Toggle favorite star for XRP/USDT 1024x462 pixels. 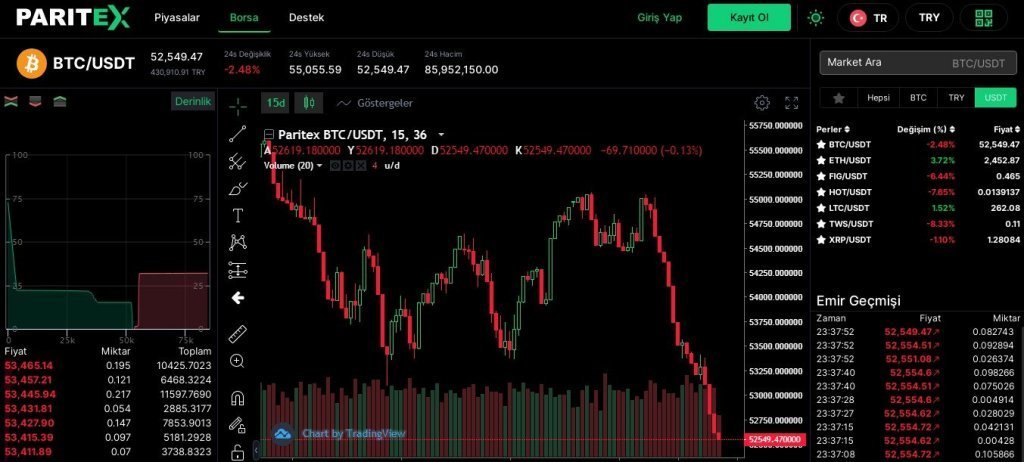pyautogui.click(x=821, y=240)
